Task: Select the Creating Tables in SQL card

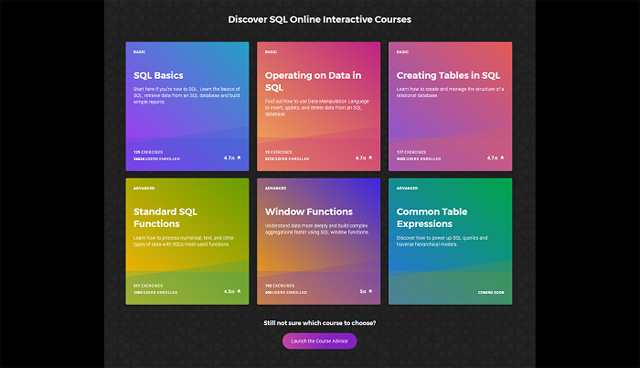Action: pyautogui.click(x=450, y=106)
